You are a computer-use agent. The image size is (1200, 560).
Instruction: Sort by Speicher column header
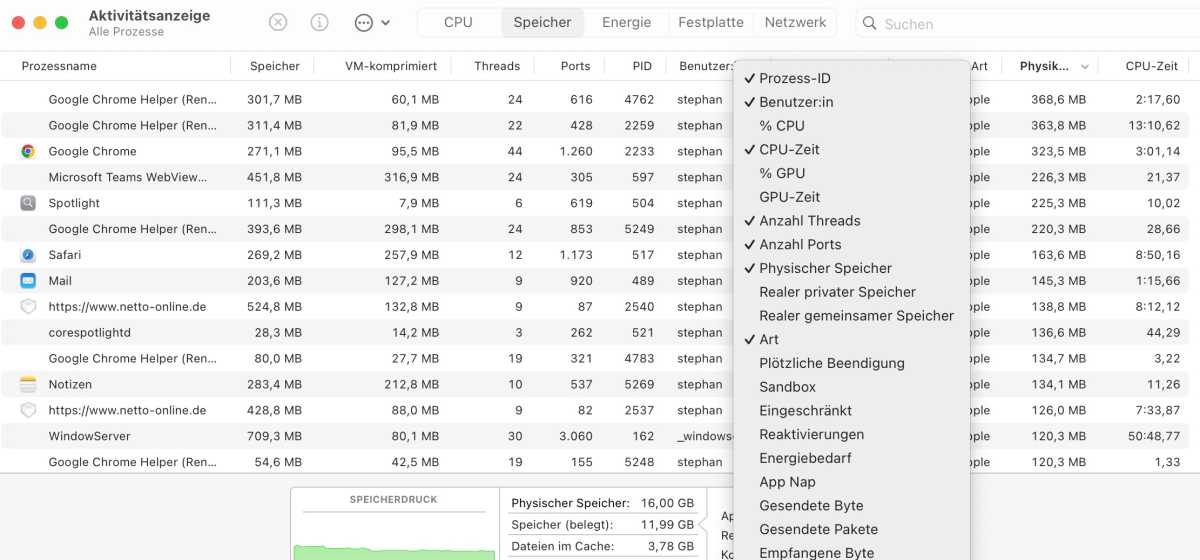[274, 66]
